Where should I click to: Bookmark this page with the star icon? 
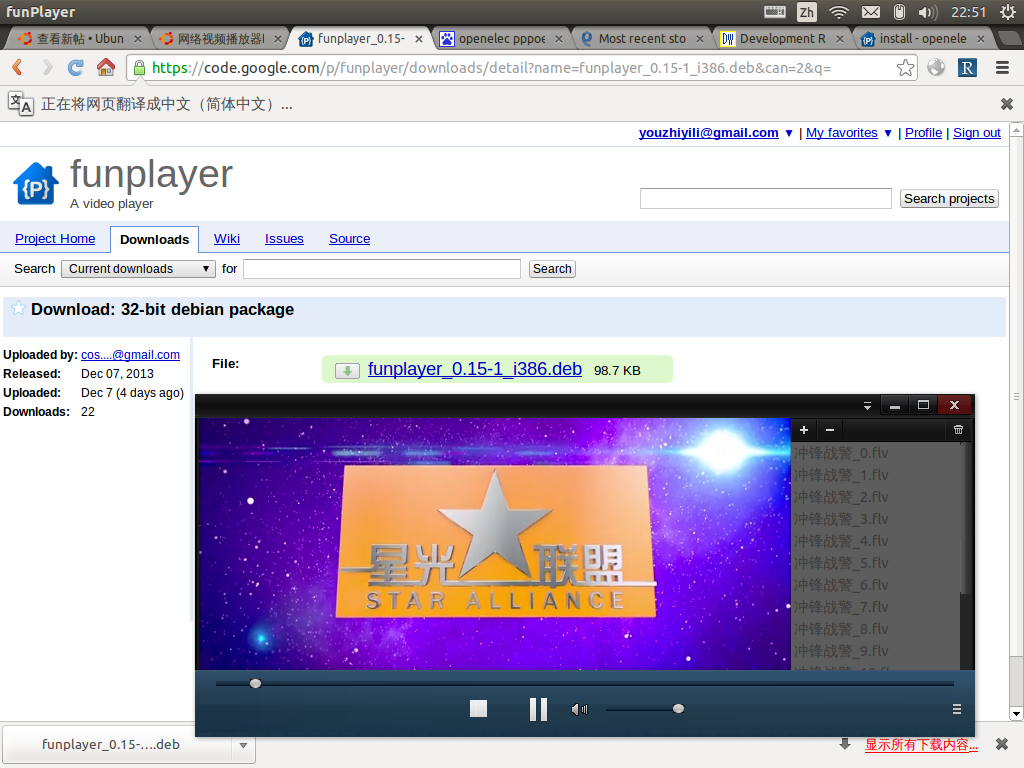(905, 67)
